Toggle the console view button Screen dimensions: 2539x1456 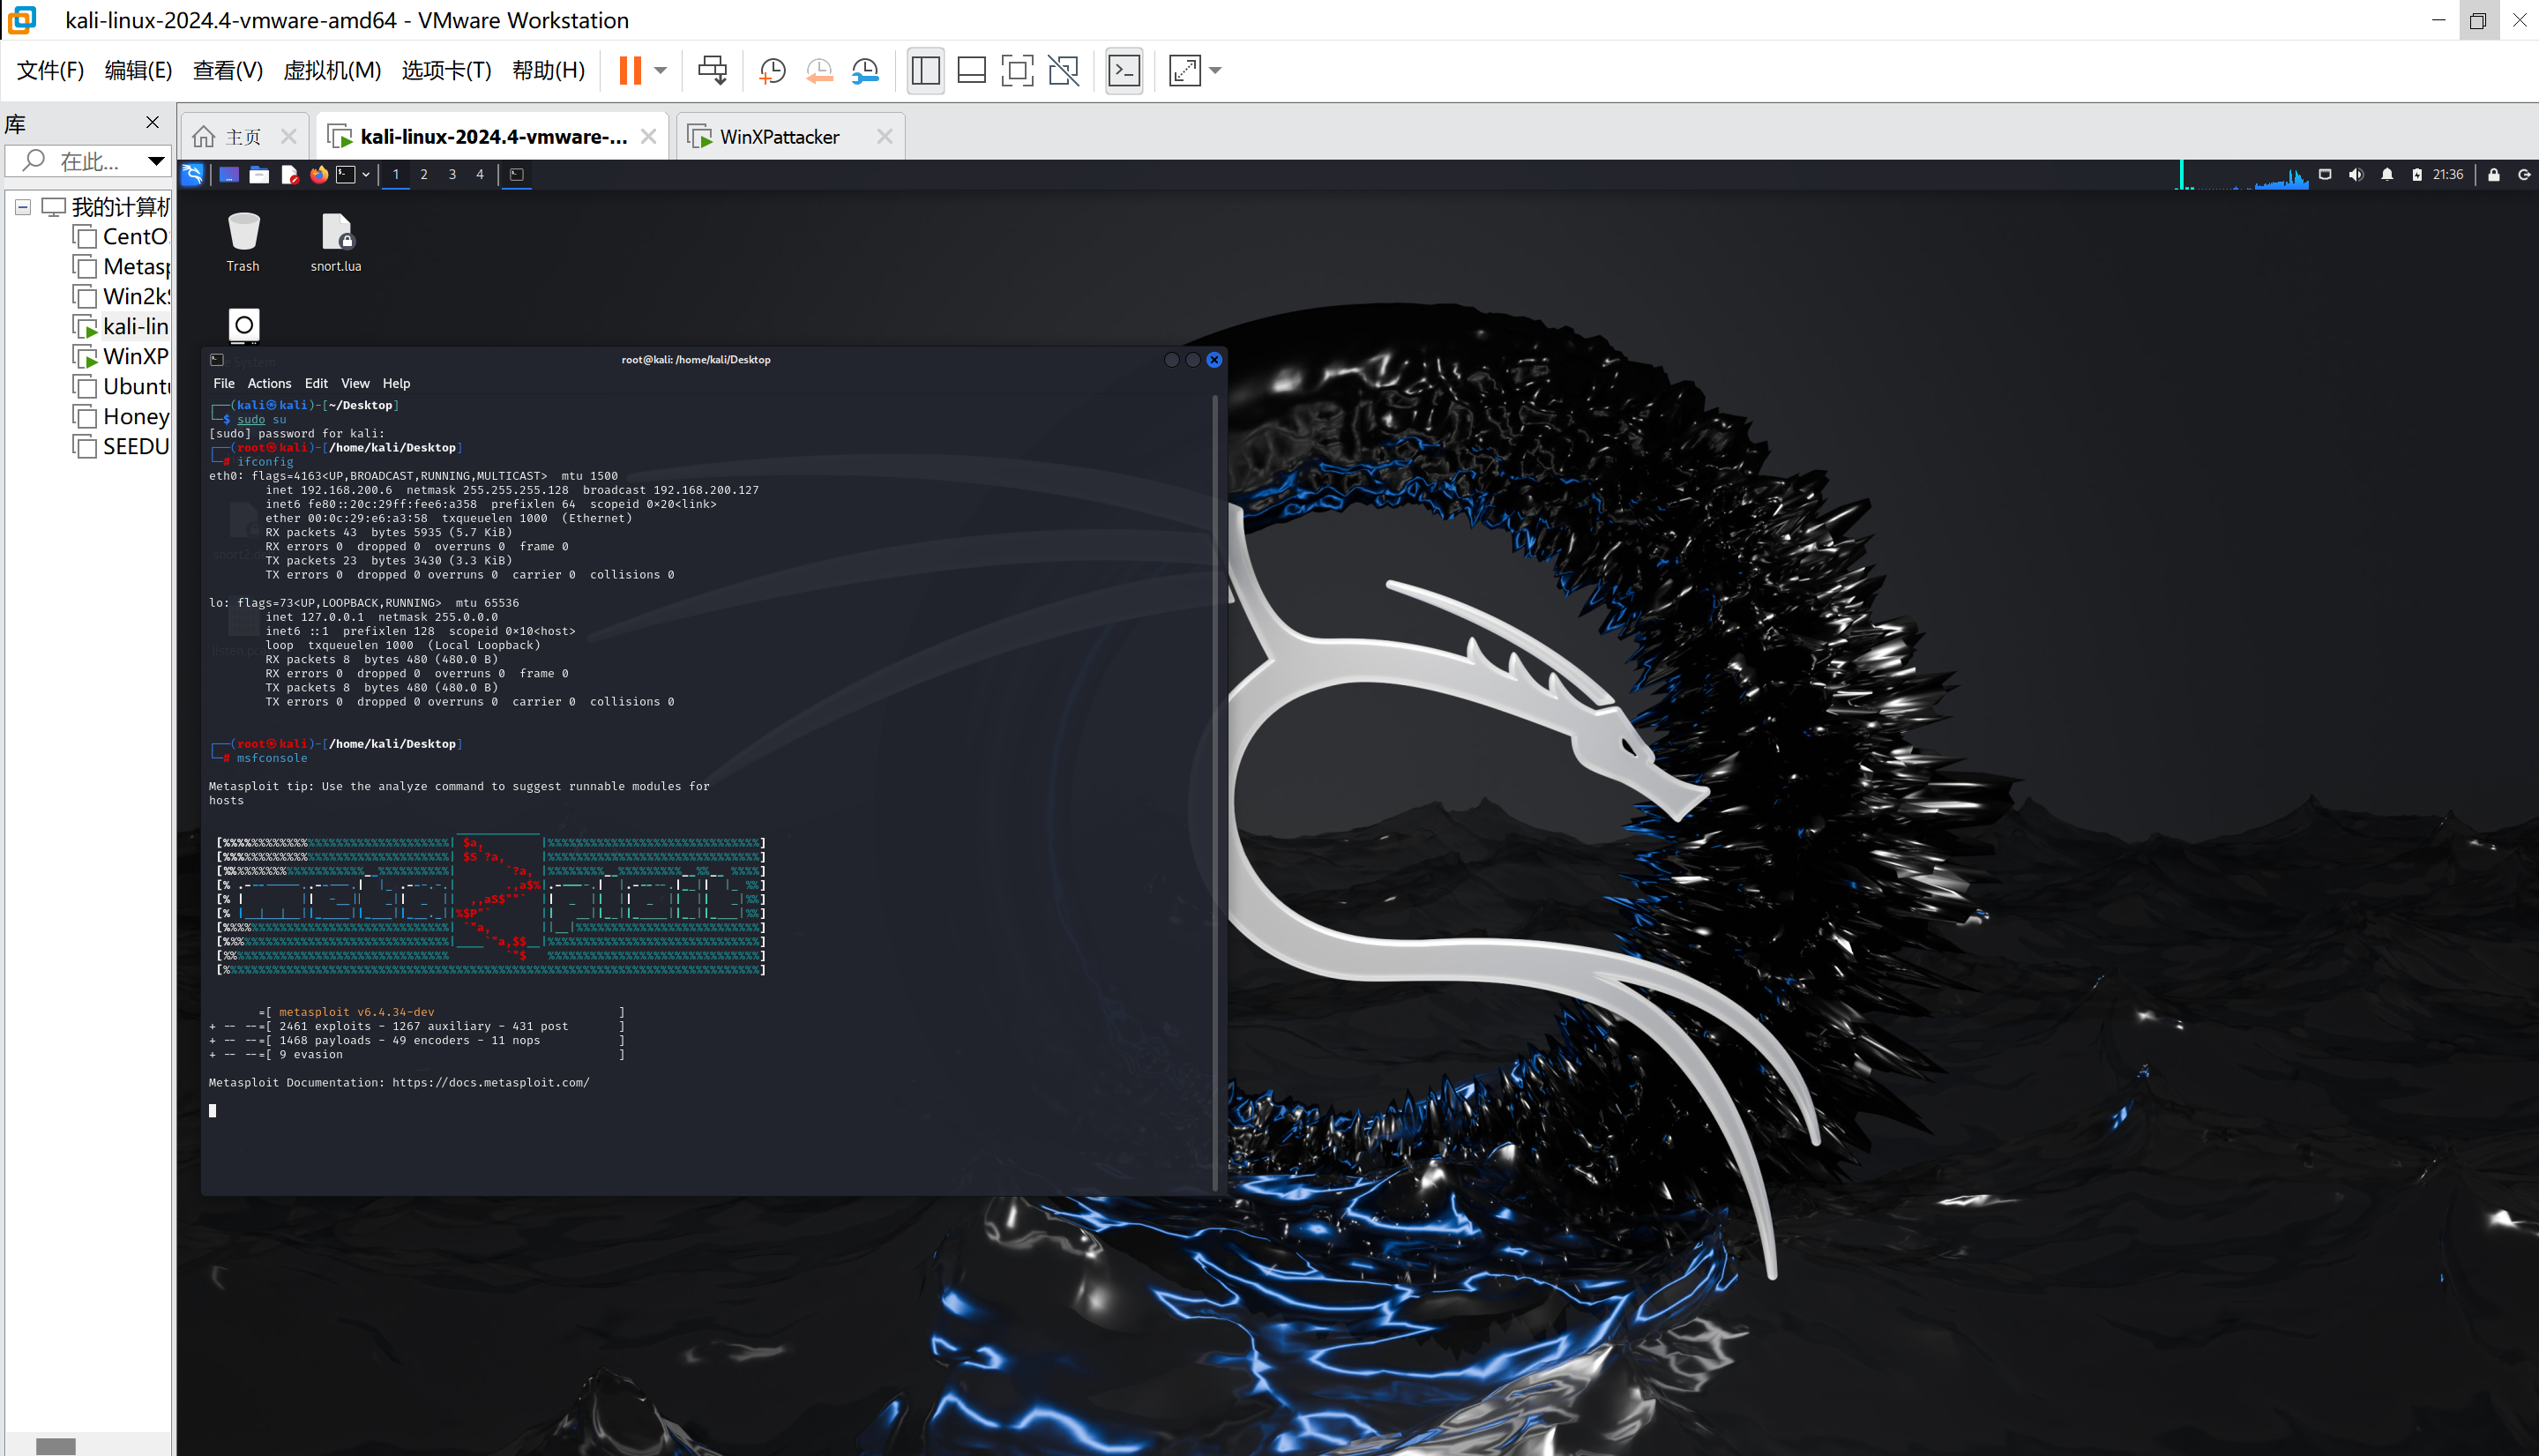click(1124, 70)
